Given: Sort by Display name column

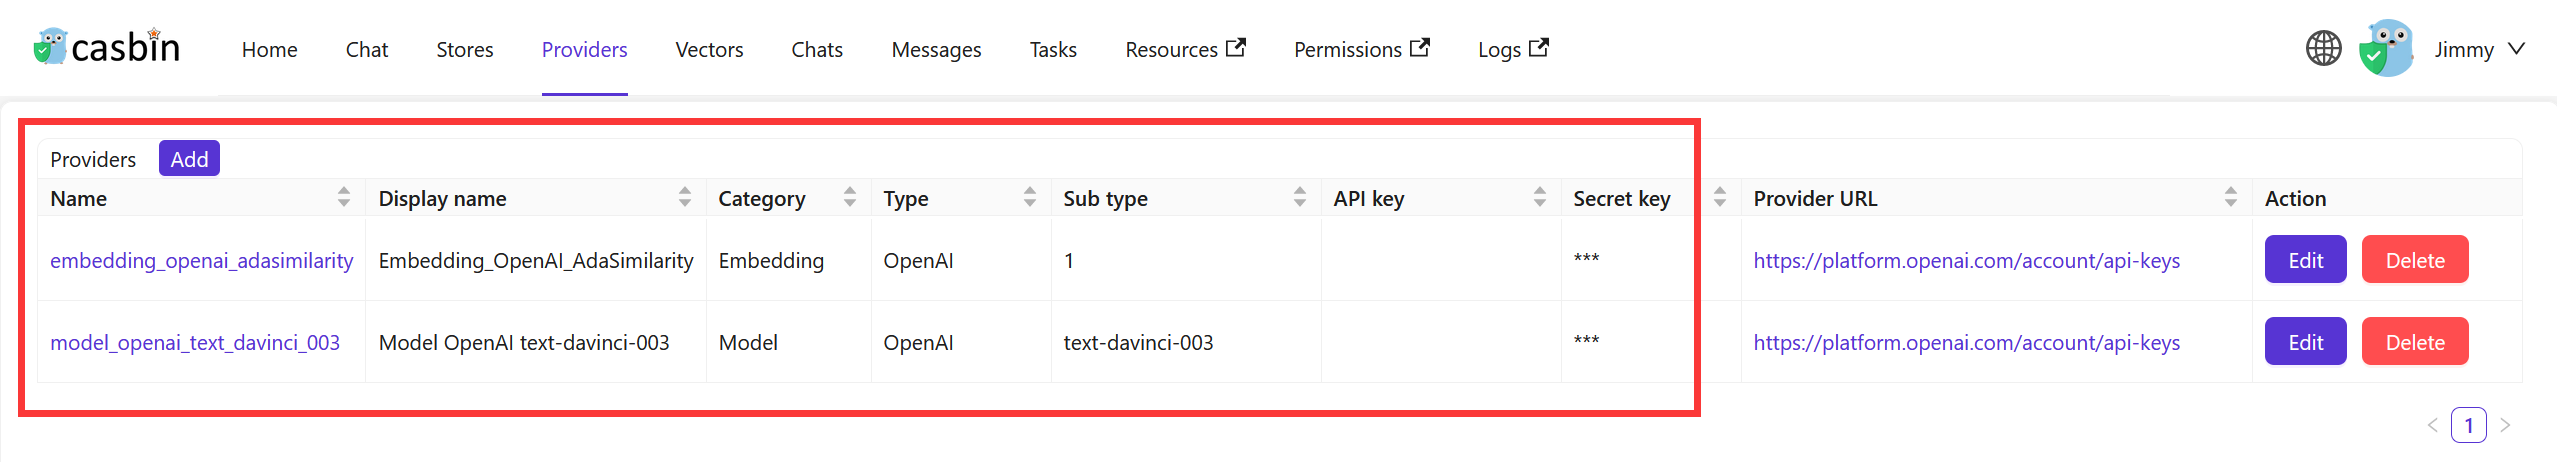Looking at the screenshot, I should coord(684,198).
